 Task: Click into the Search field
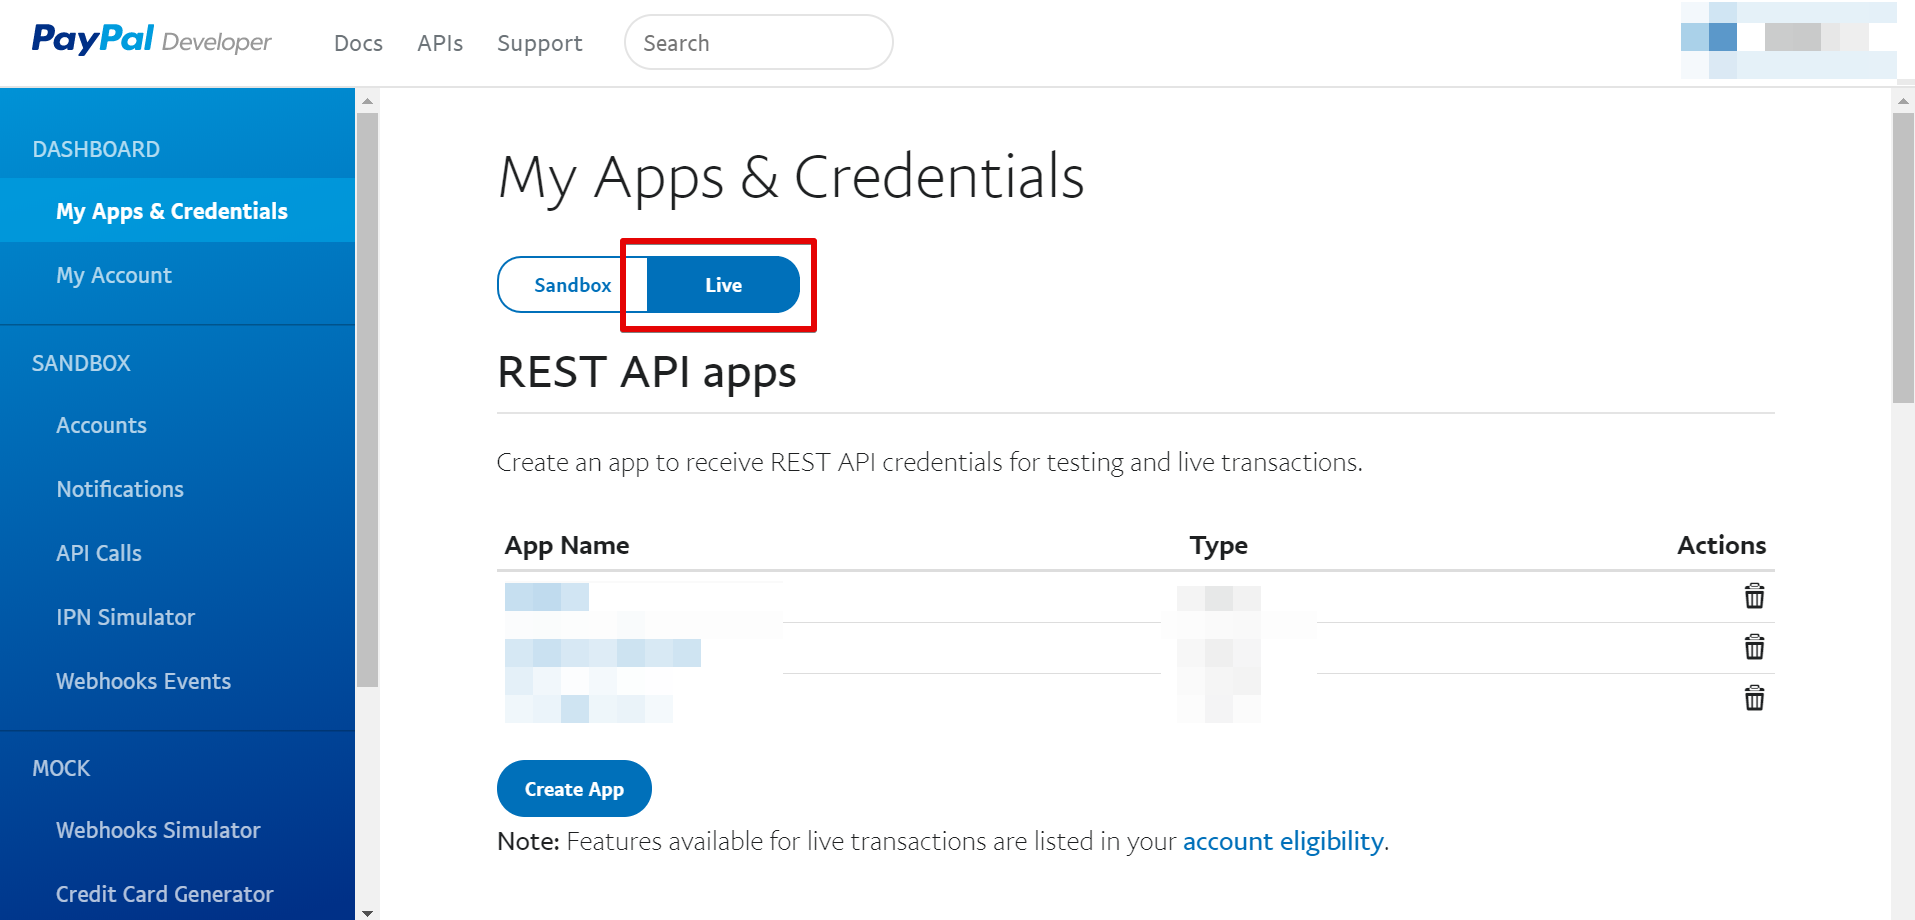pos(758,42)
